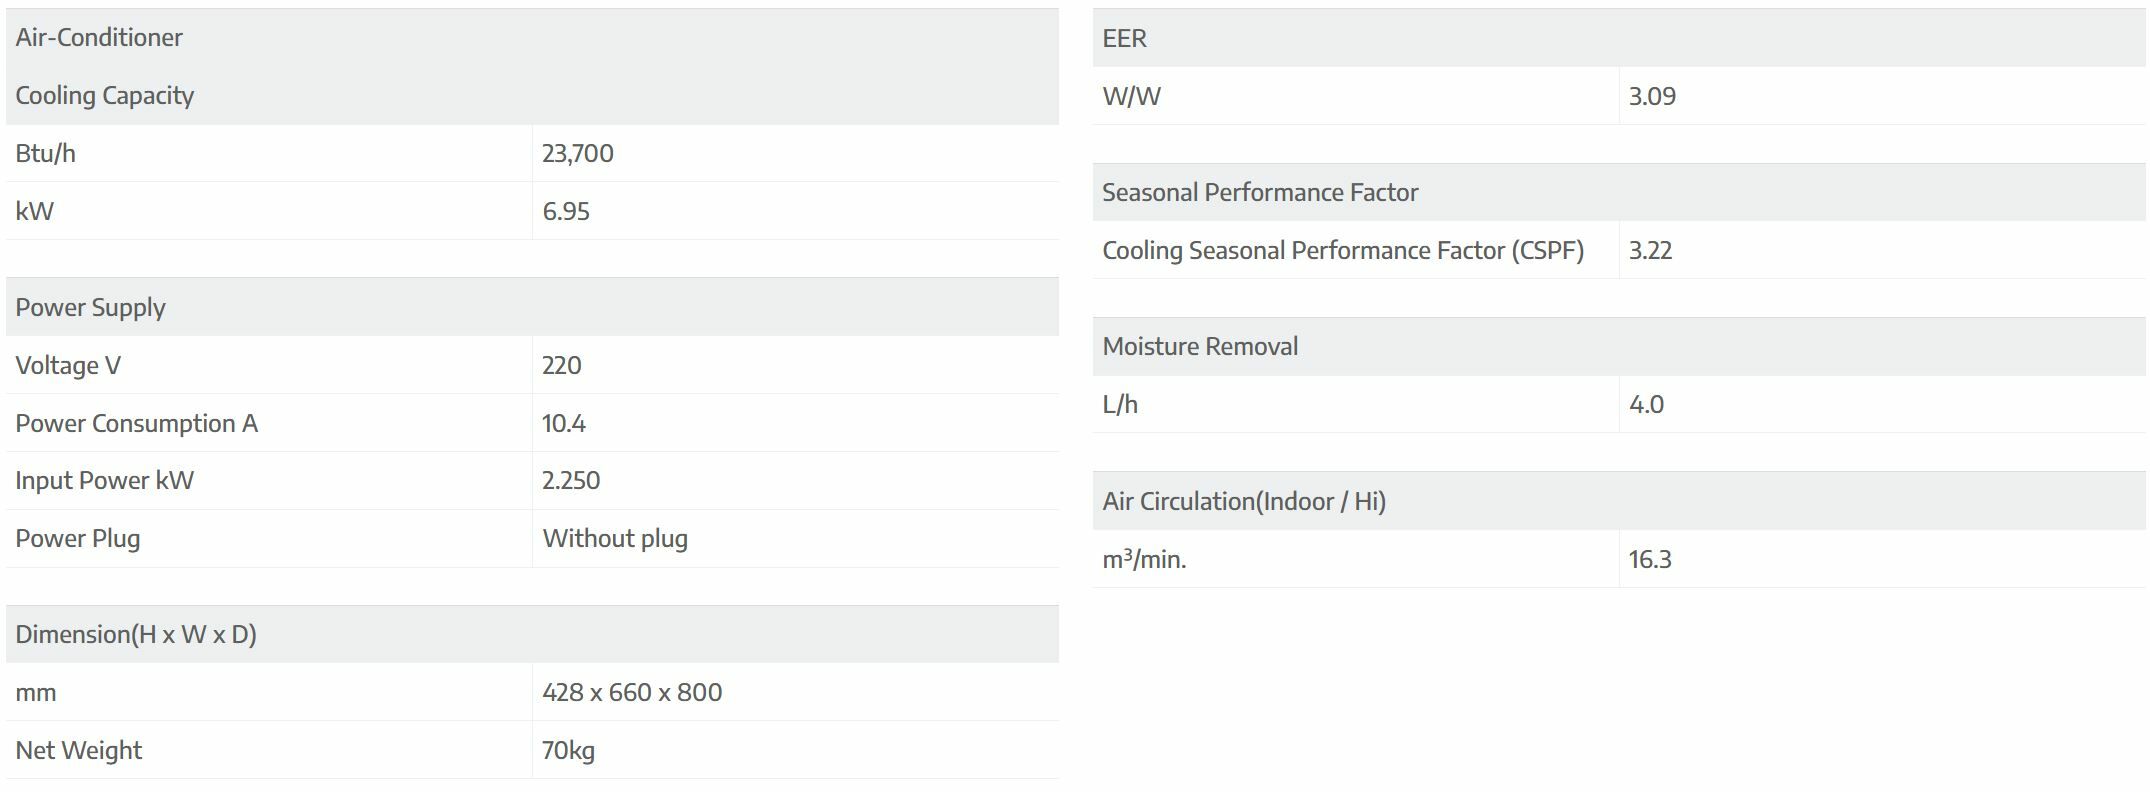This screenshot has height=792, width=2150.
Task: Click the Power Supply section header
Action: point(91,308)
